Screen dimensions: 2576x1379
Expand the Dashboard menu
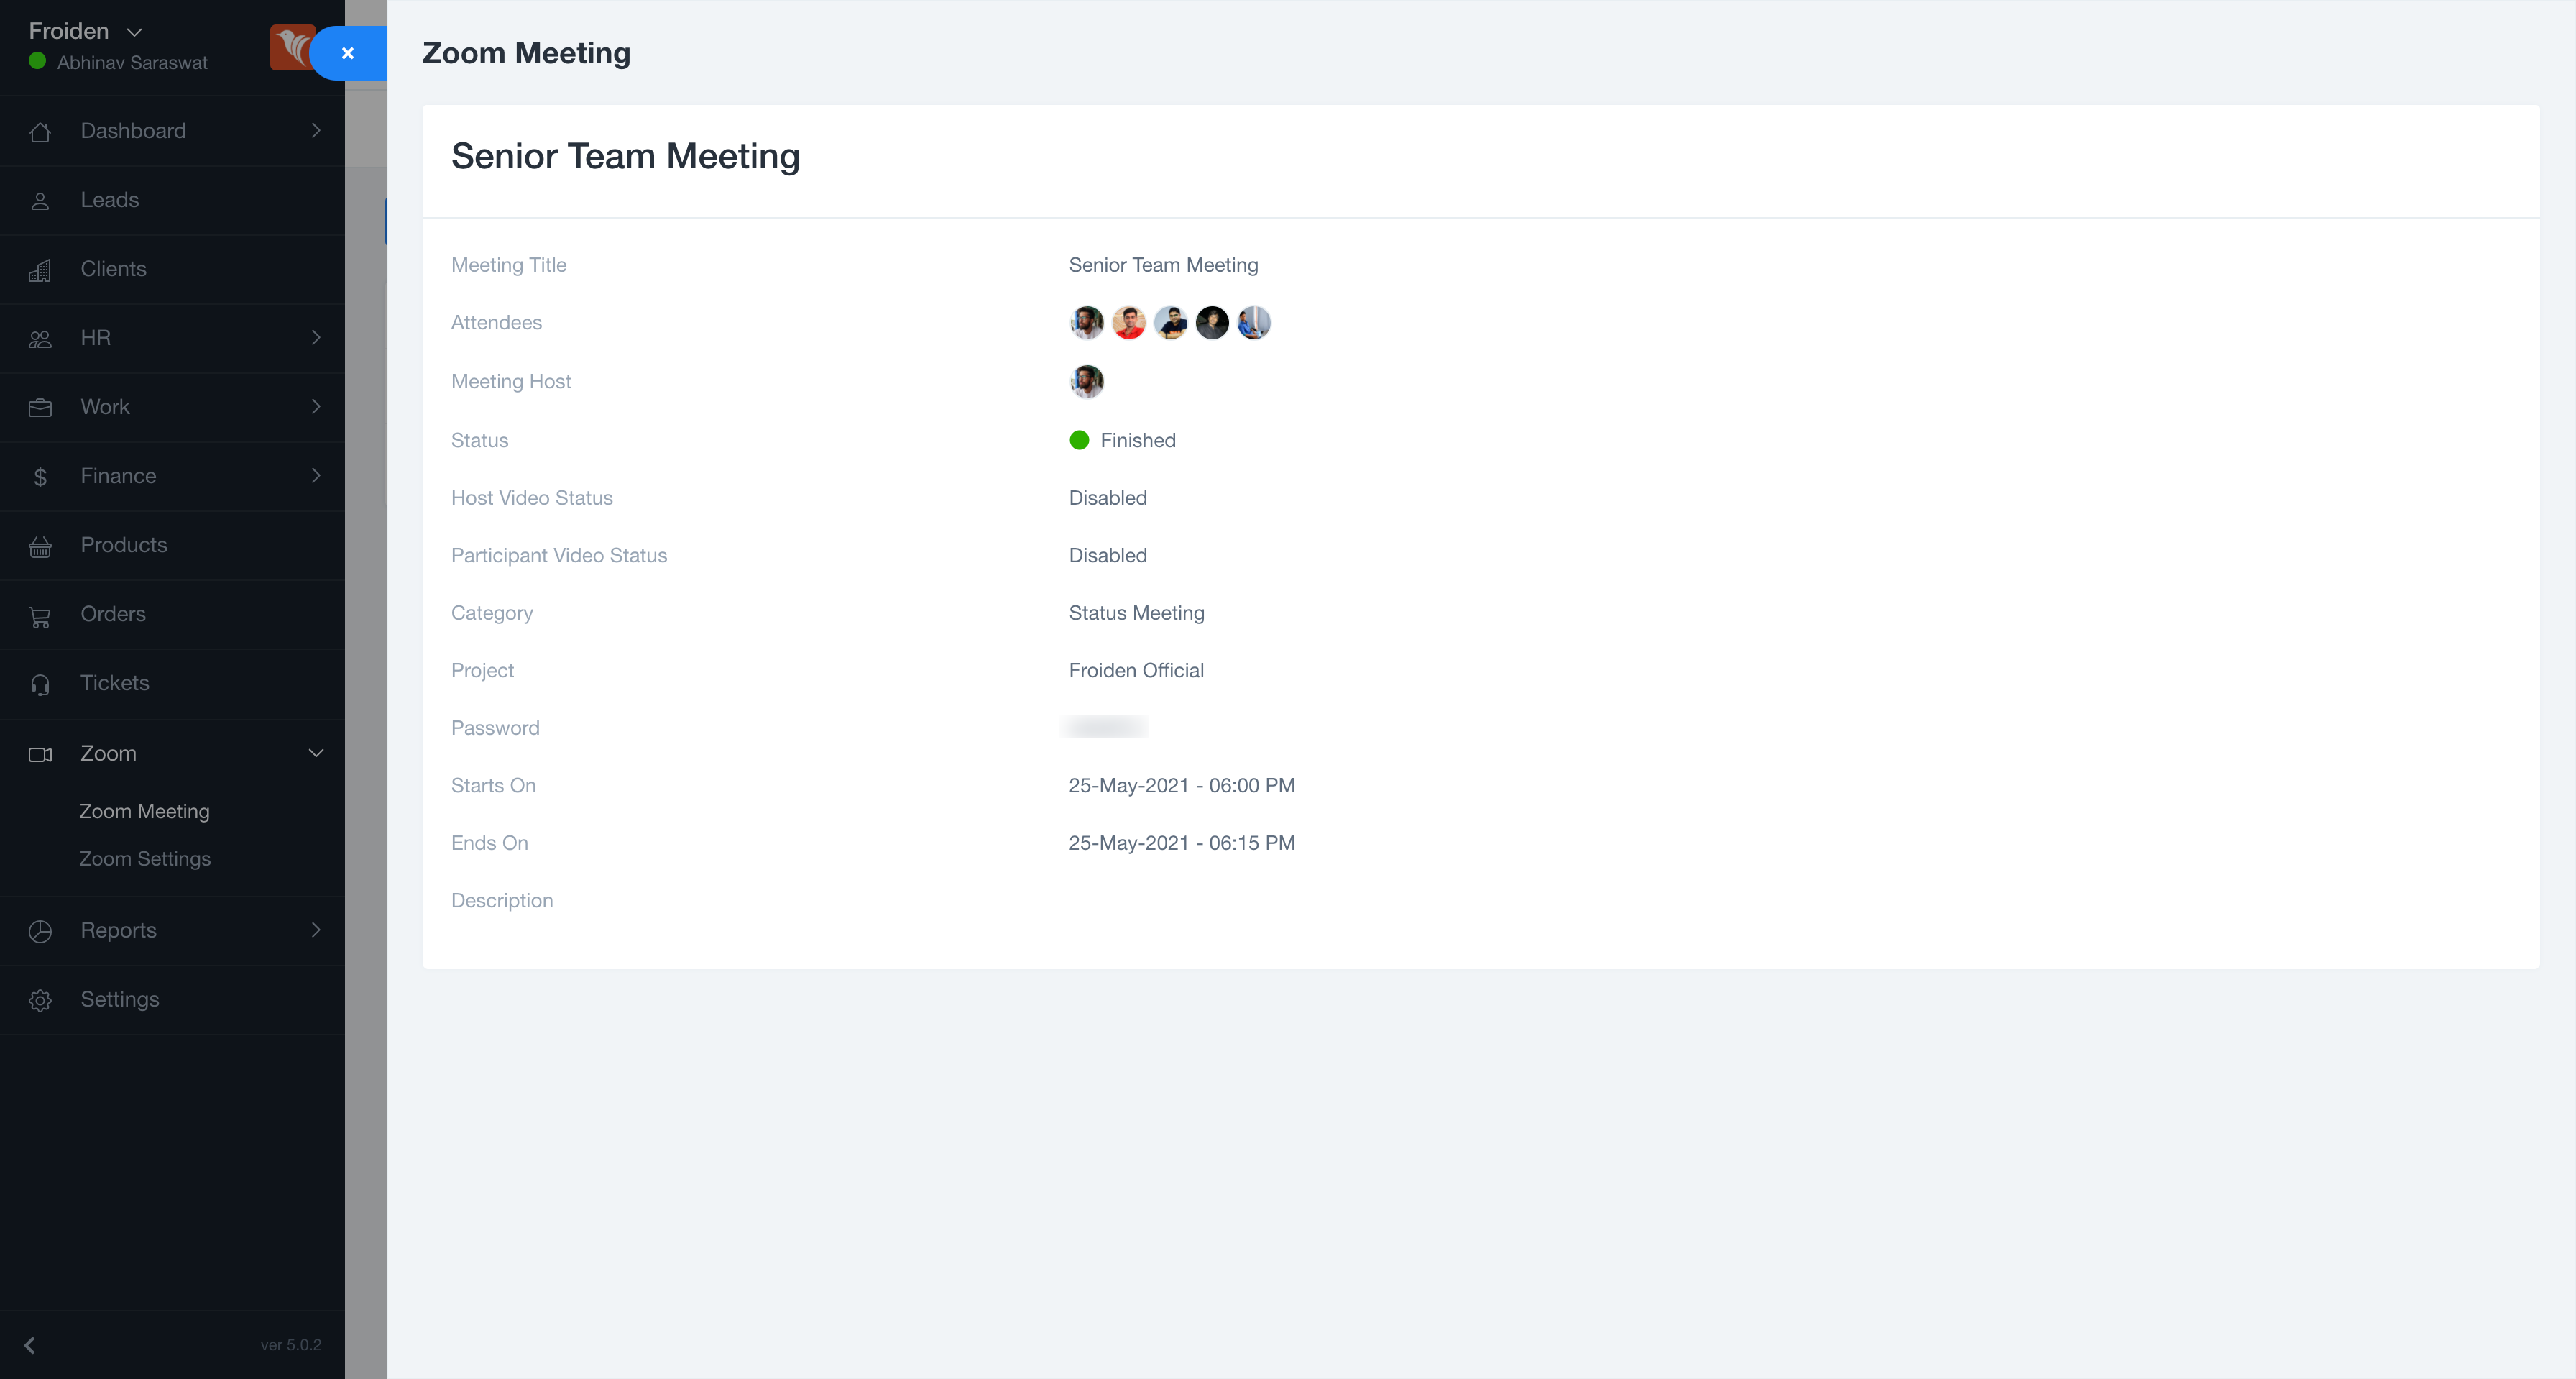click(133, 130)
